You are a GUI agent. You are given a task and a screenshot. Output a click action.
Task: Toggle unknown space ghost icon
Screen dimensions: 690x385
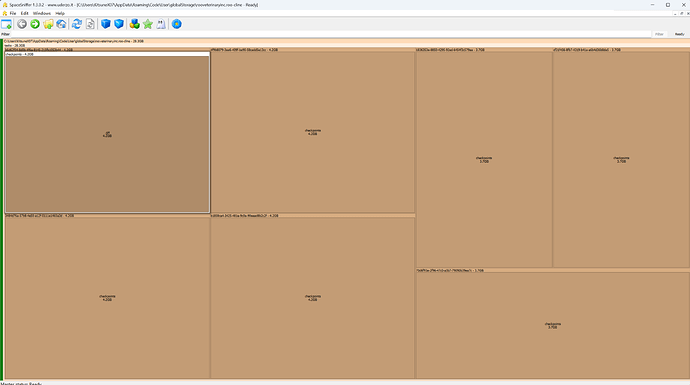[x=161, y=24]
